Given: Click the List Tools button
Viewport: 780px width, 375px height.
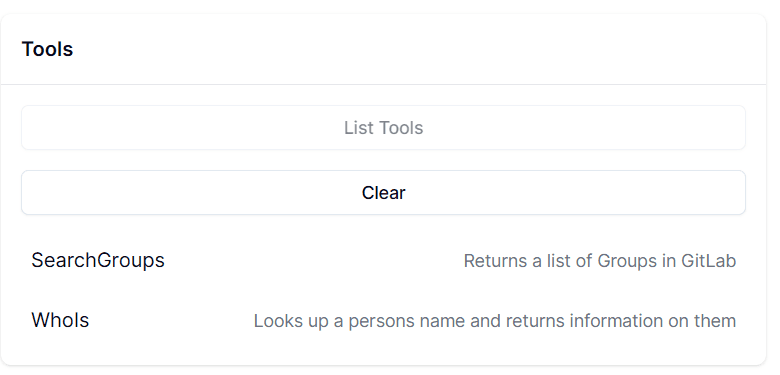Looking at the screenshot, I should click(383, 127).
